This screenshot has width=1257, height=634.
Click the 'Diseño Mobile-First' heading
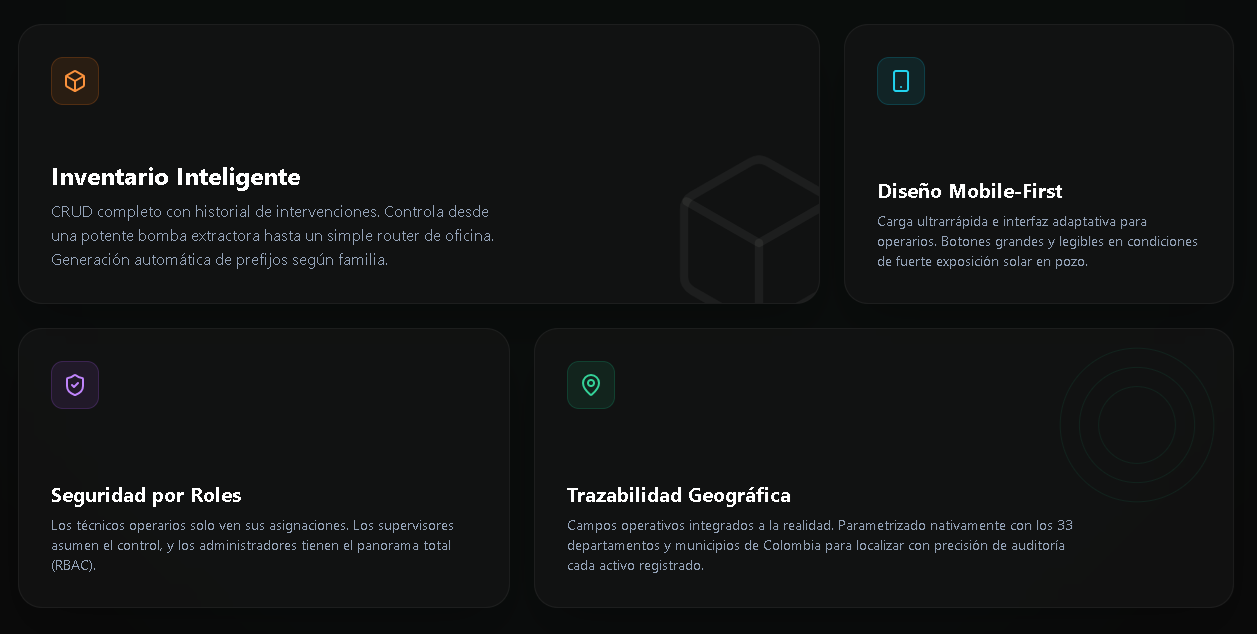970,191
